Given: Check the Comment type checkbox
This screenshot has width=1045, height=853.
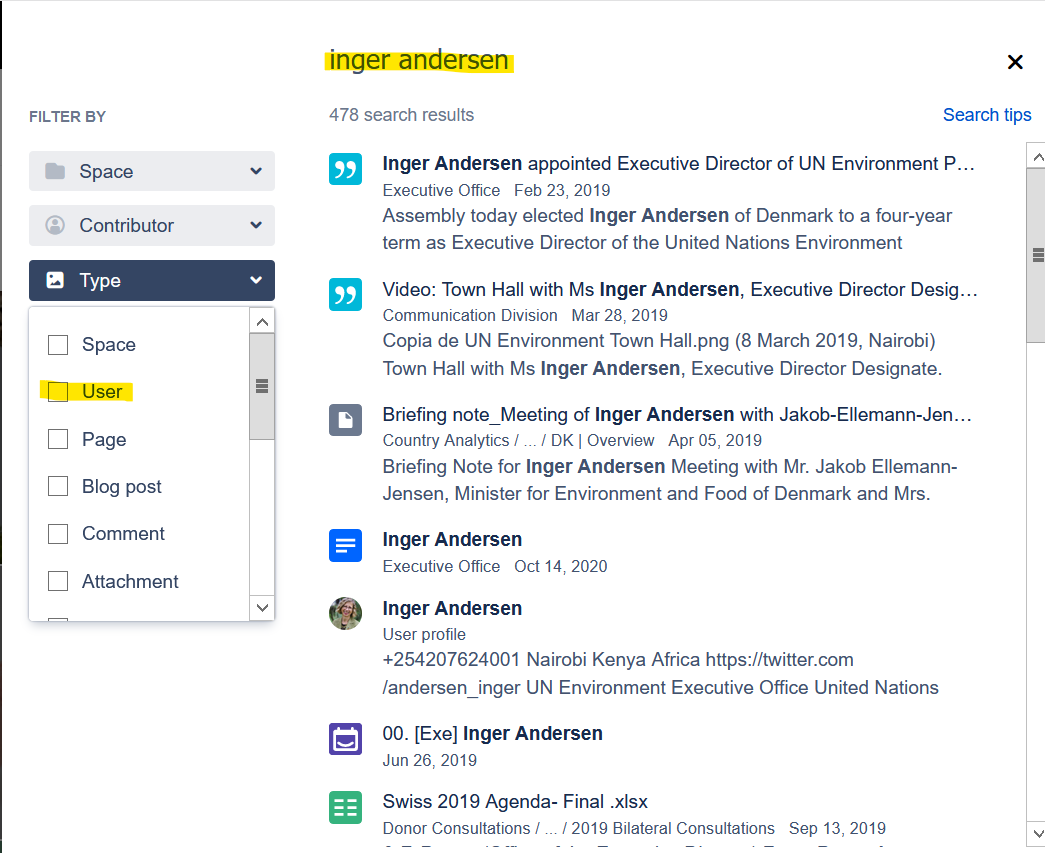Looking at the screenshot, I should pos(58,534).
